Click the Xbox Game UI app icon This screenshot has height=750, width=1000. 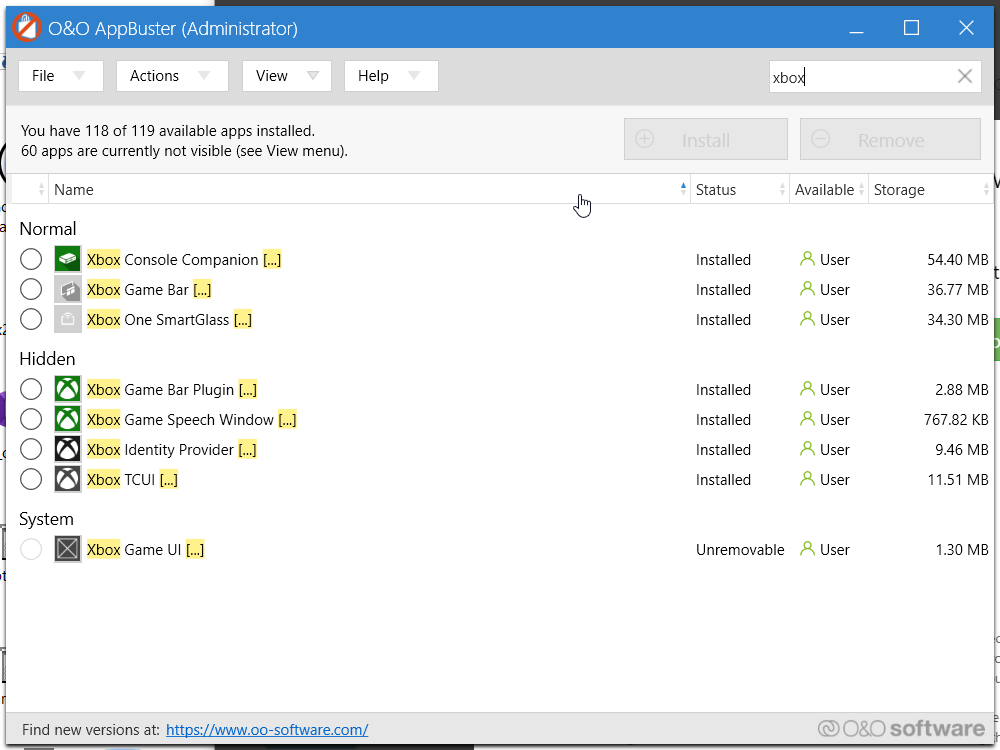pos(68,549)
